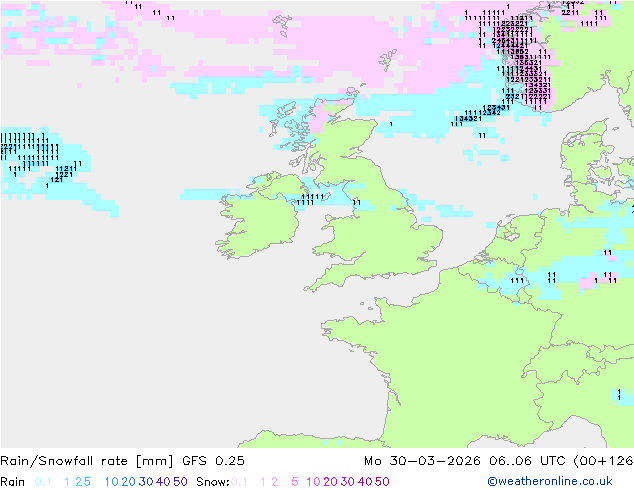Select the Snow legend 30 value
This screenshot has height=490, width=634.
pyautogui.click(x=348, y=482)
